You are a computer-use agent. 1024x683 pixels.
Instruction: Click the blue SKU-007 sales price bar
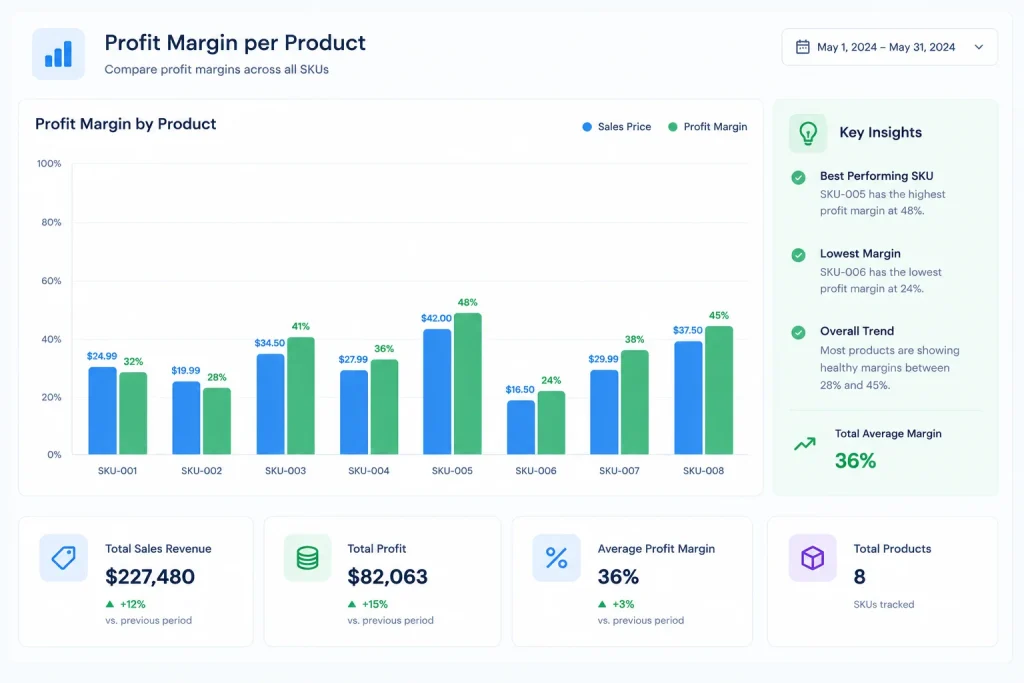pyautogui.click(x=604, y=412)
